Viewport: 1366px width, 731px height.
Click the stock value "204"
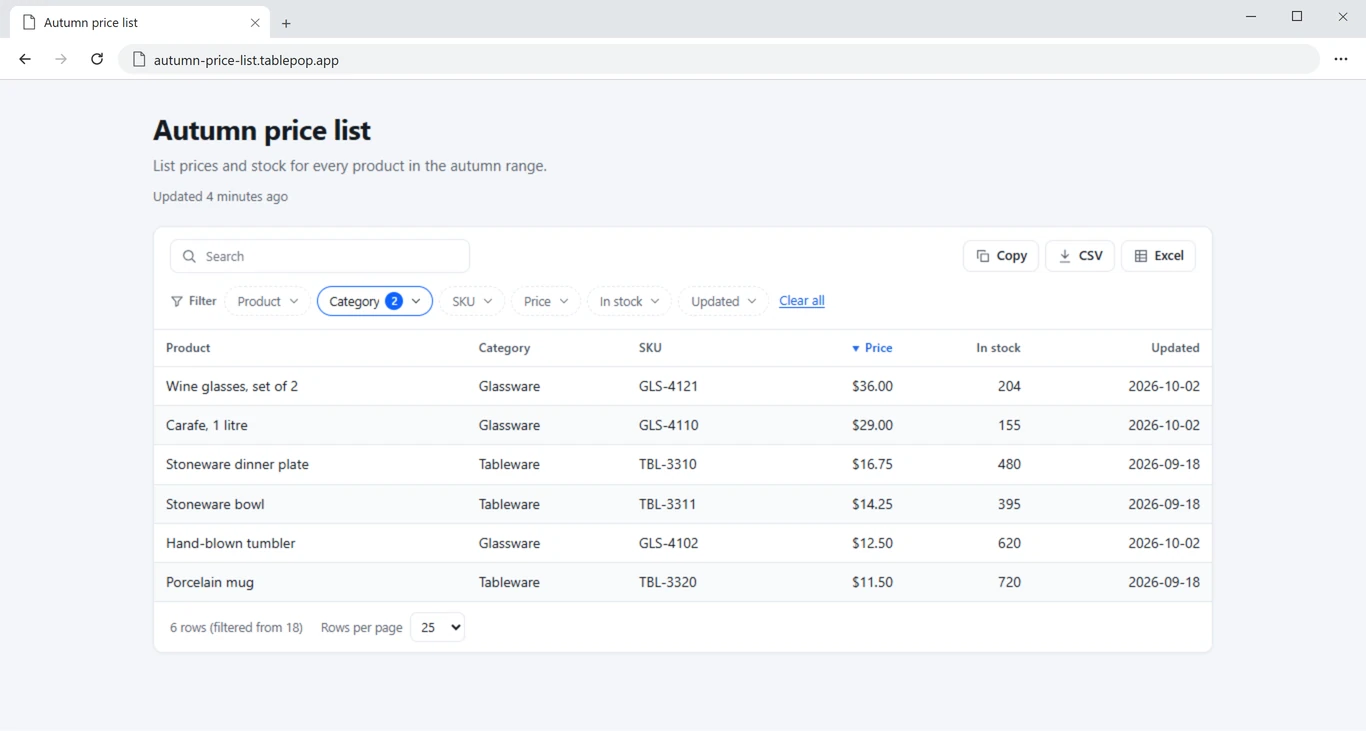[1009, 386]
